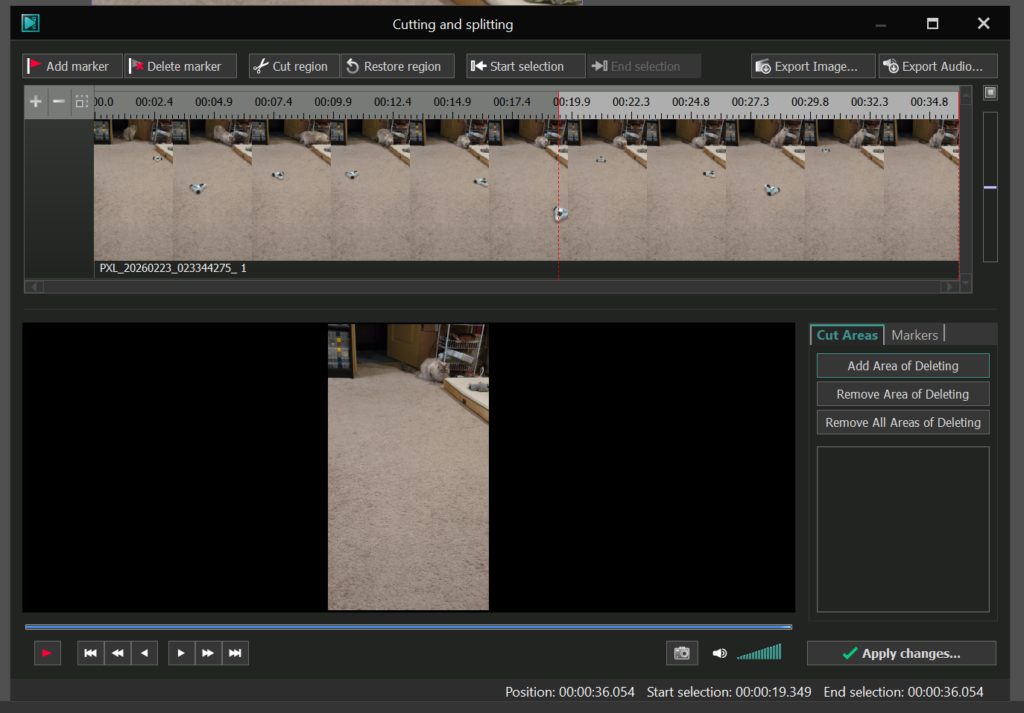Select the Cut Areas tab
1024x713 pixels.
click(846, 335)
